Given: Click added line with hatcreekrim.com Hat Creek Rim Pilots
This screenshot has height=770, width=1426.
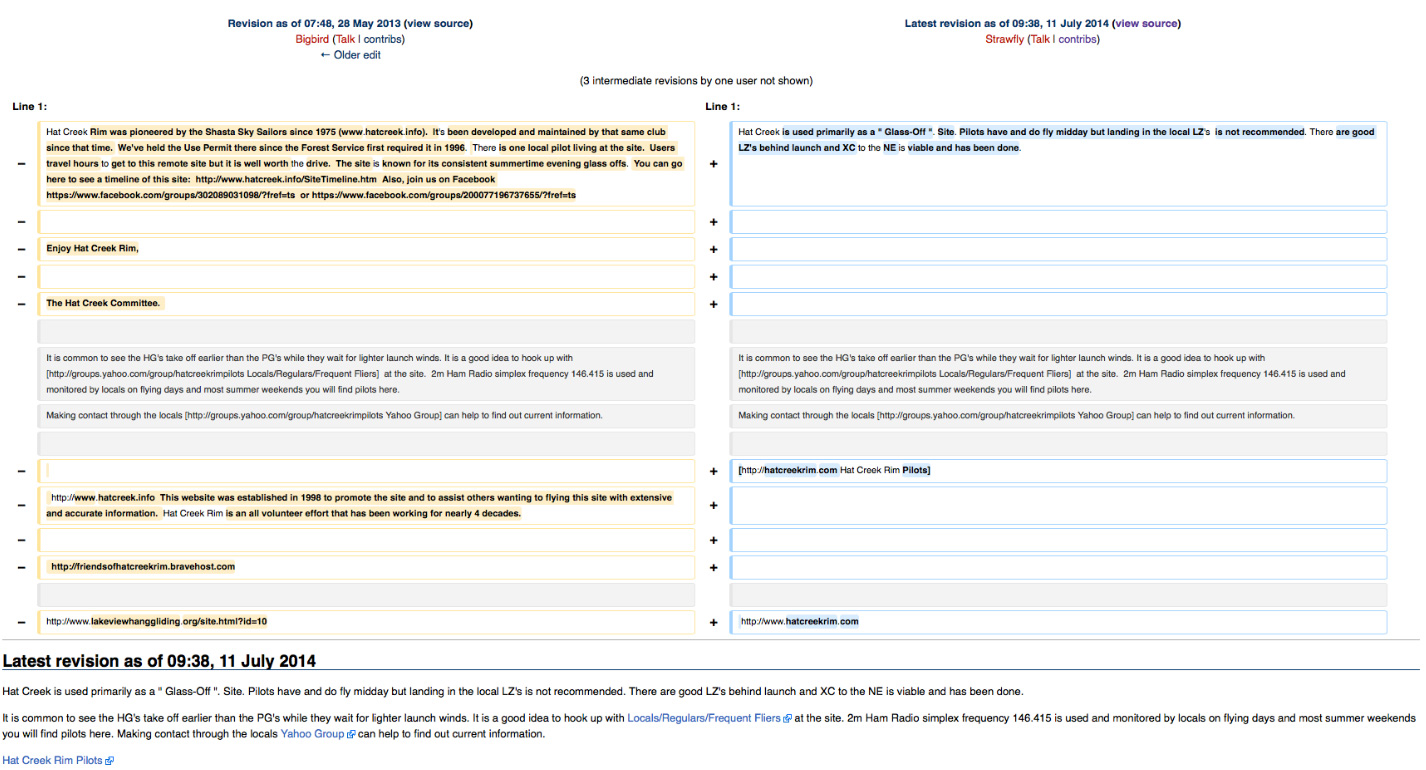Looking at the screenshot, I should 1059,470.
